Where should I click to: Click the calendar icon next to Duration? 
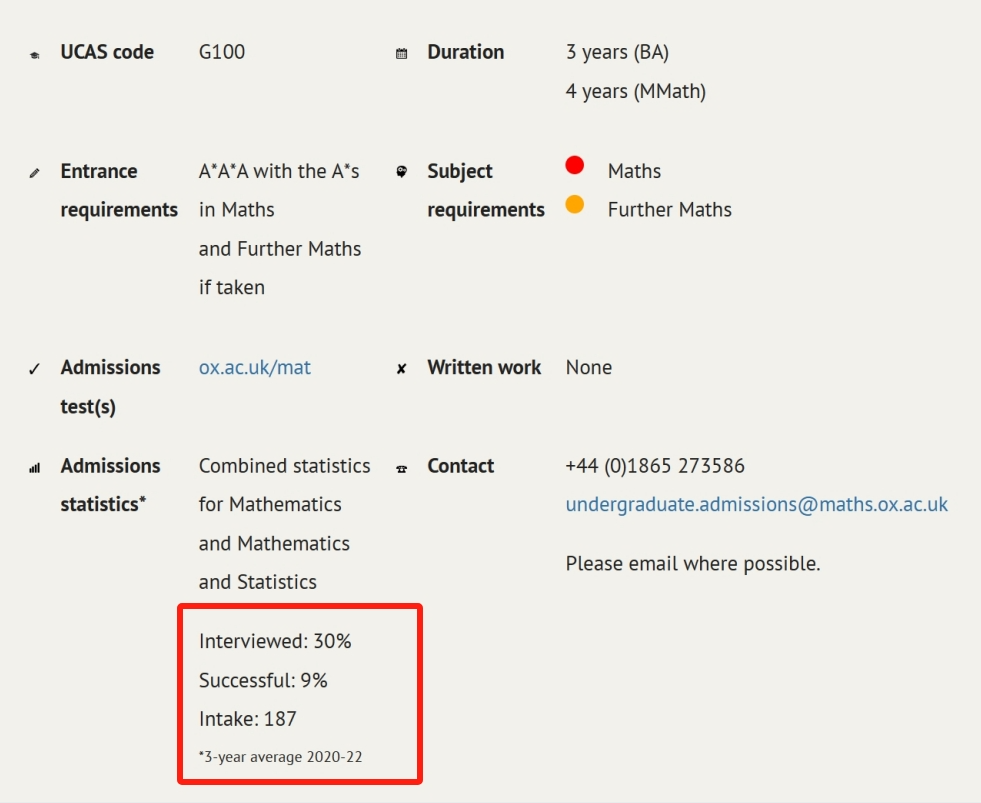click(x=402, y=54)
